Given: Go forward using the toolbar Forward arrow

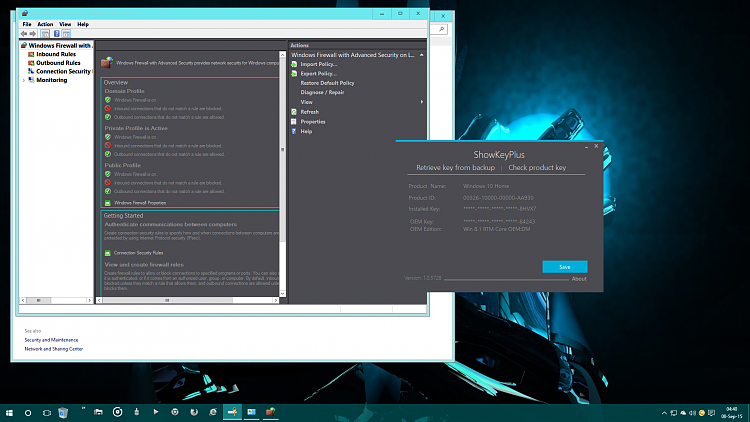Looking at the screenshot, I should click(33, 33).
